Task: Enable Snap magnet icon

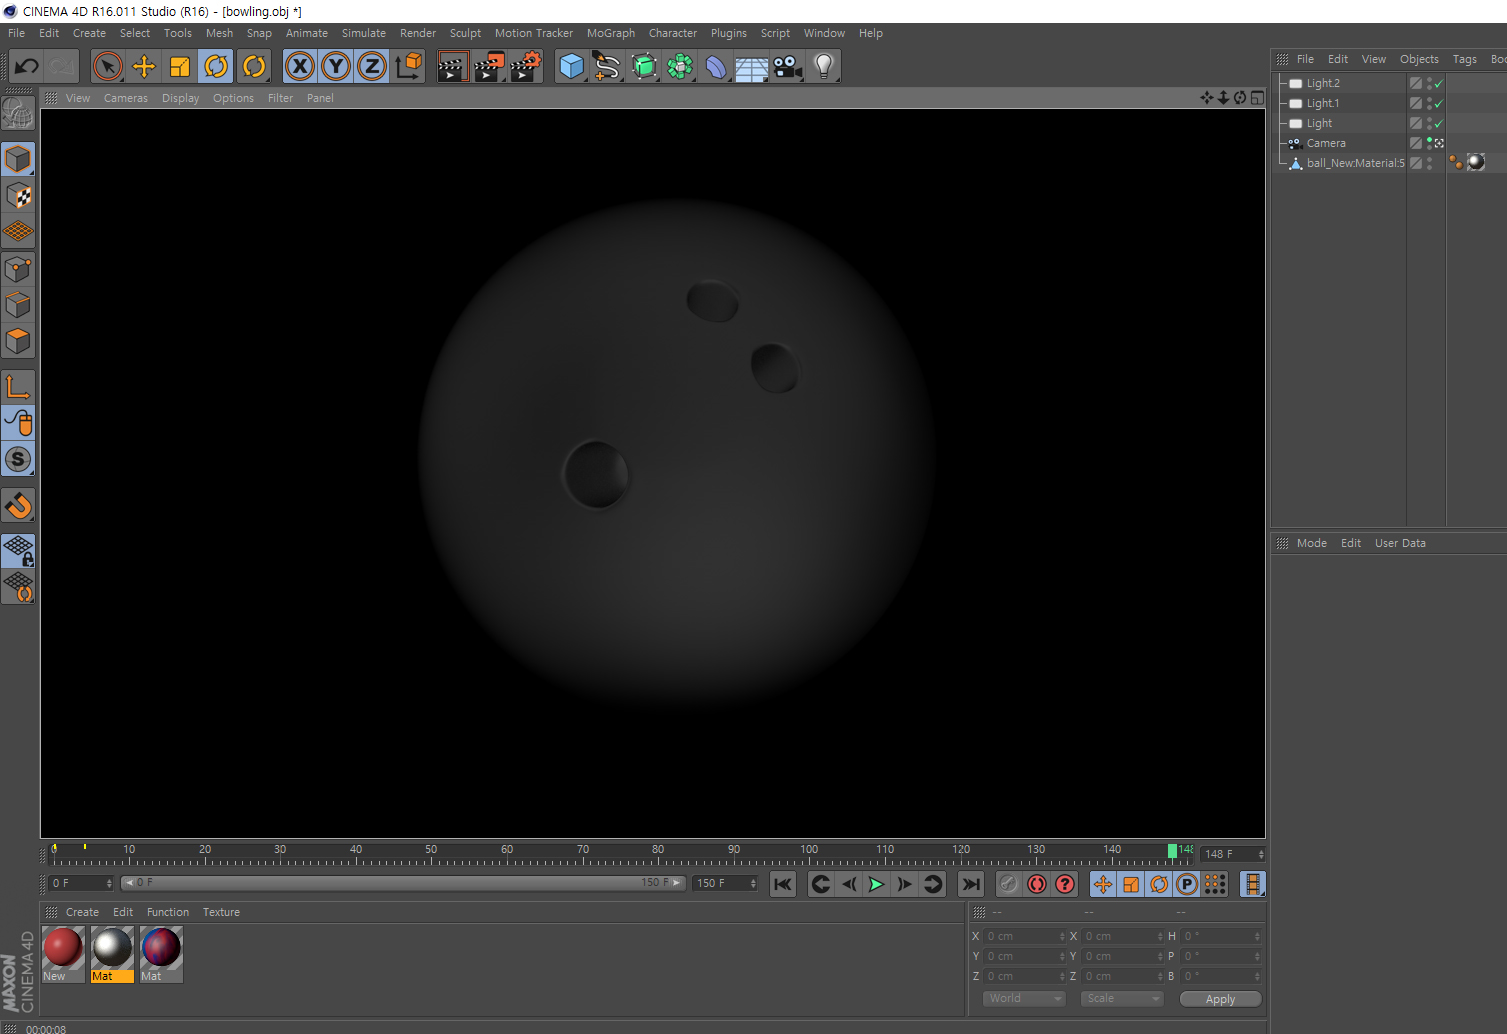Action: (x=18, y=505)
